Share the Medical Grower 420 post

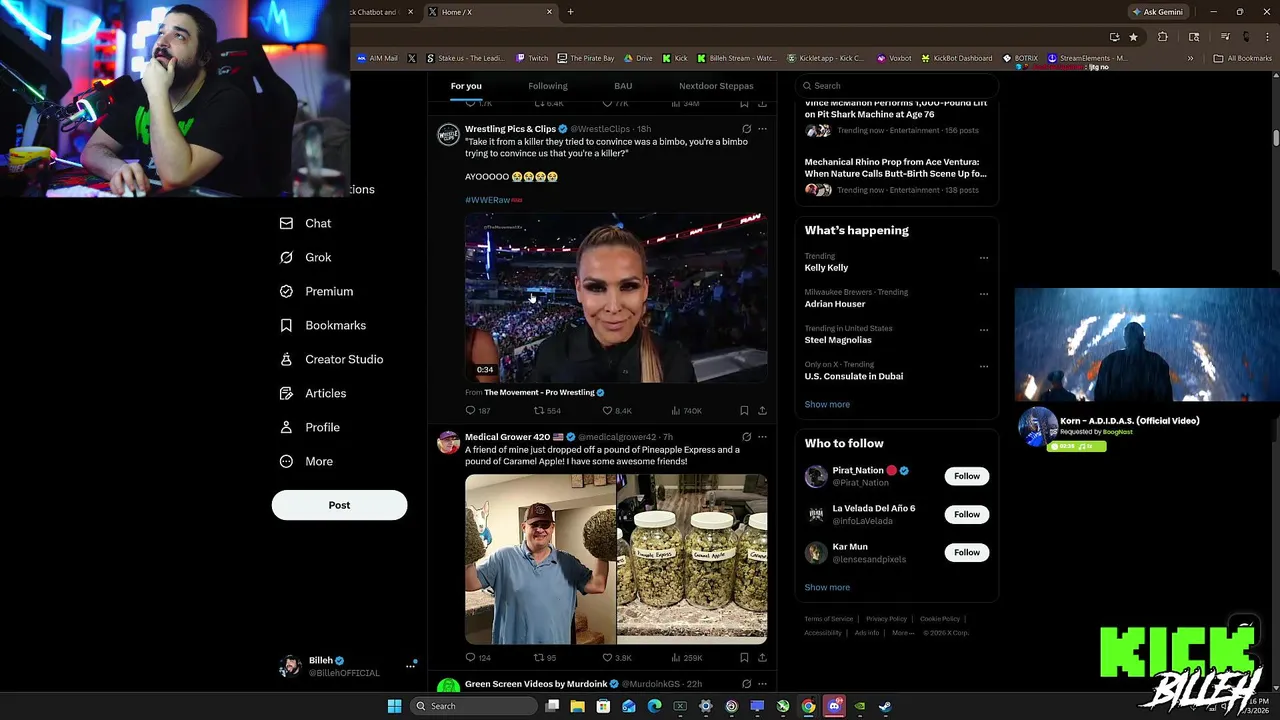pos(762,657)
